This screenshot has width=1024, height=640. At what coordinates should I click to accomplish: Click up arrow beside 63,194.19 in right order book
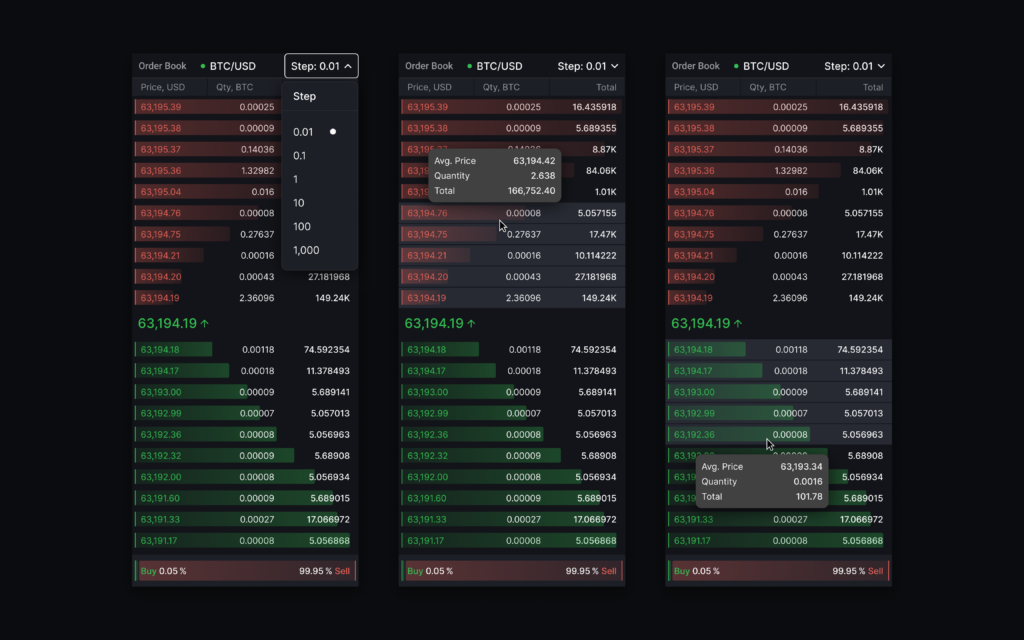[738, 323]
